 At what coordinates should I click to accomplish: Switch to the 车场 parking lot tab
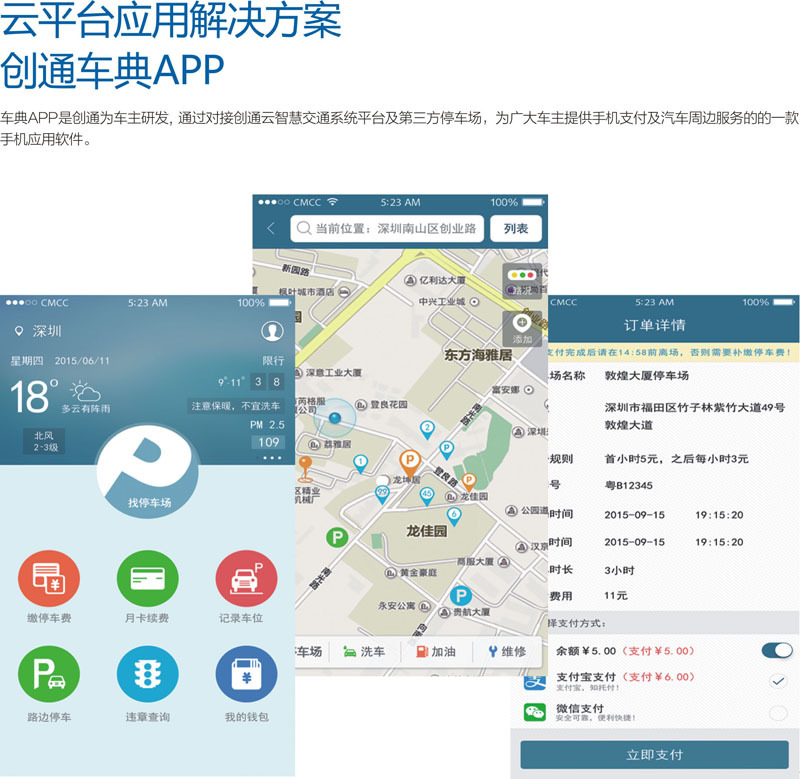[x=309, y=651]
